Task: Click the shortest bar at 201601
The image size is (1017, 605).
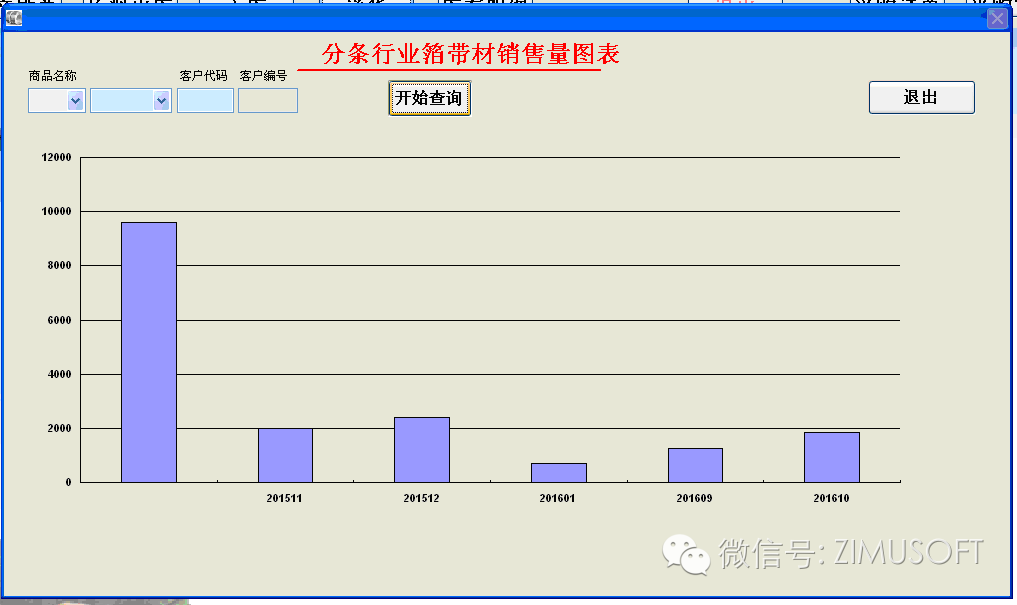Action: click(x=558, y=472)
